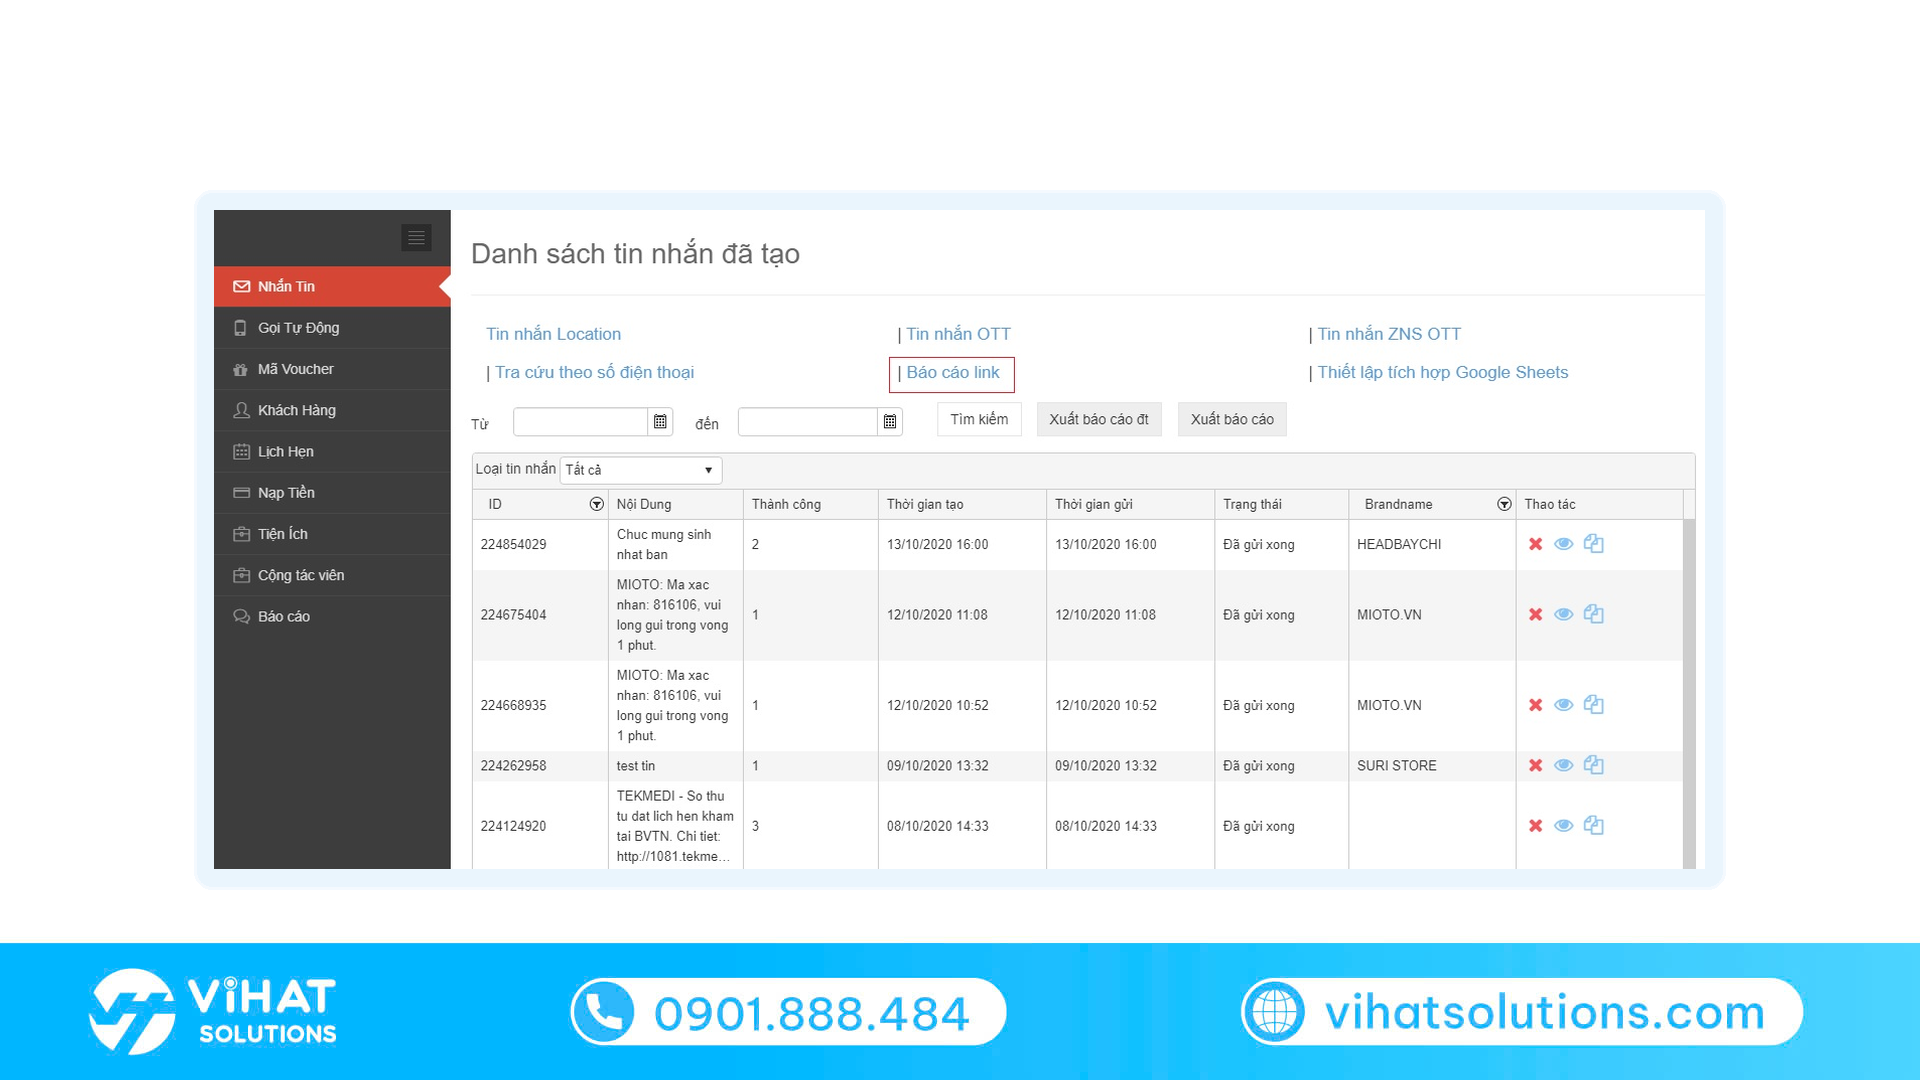View details of message 224668935 eye icon

pos(1564,705)
